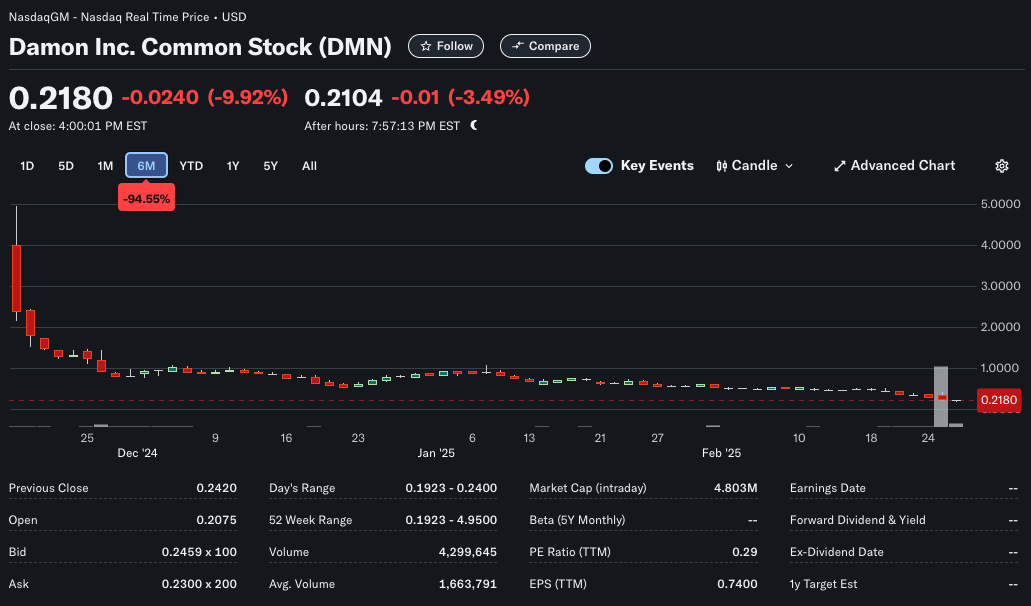Click the NasdaqGM real time price notice
The height and width of the screenshot is (606, 1031).
[128, 17]
